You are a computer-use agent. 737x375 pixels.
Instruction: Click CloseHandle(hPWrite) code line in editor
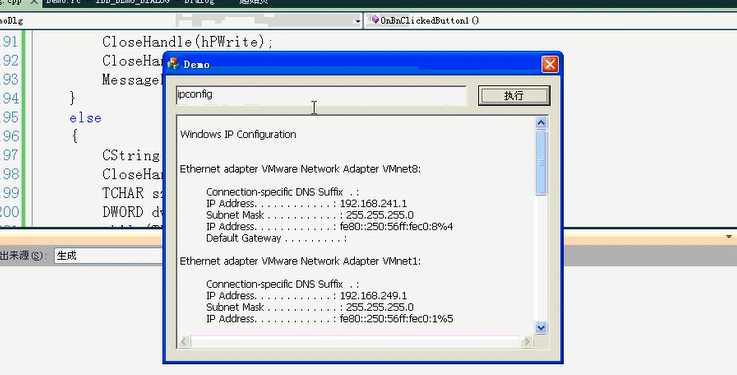pos(188,42)
